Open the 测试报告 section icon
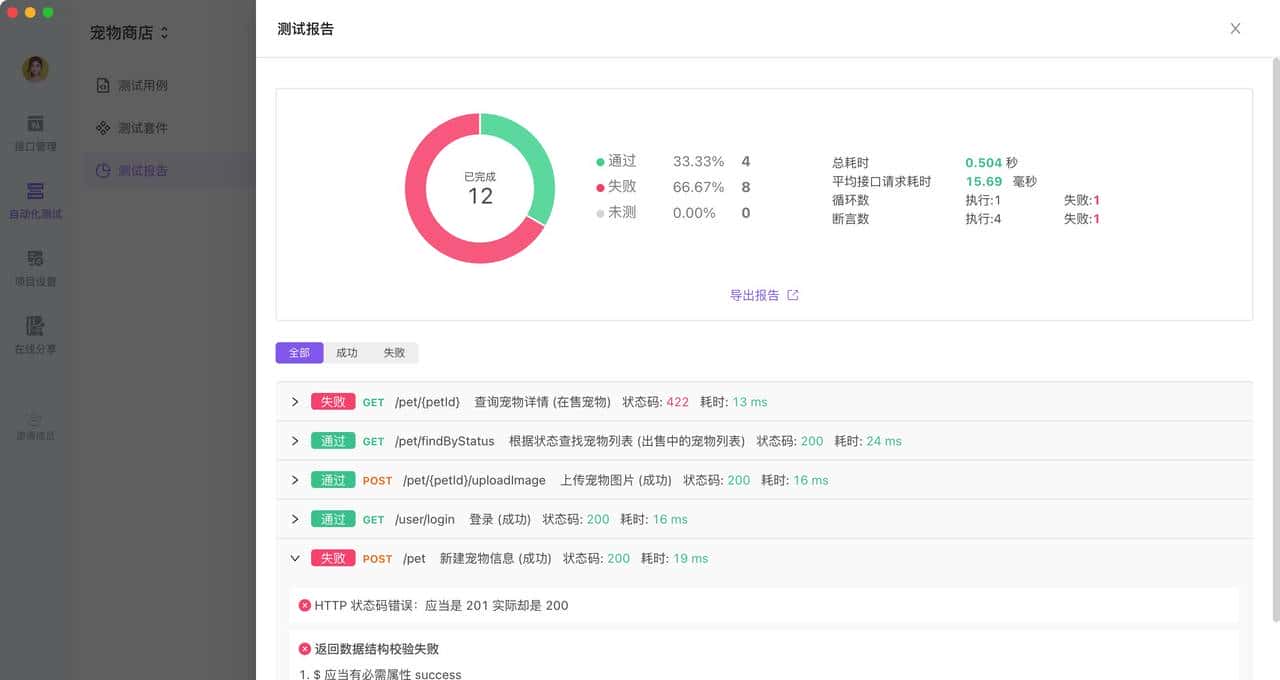1280x680 pixels. (x=139, y=170)
